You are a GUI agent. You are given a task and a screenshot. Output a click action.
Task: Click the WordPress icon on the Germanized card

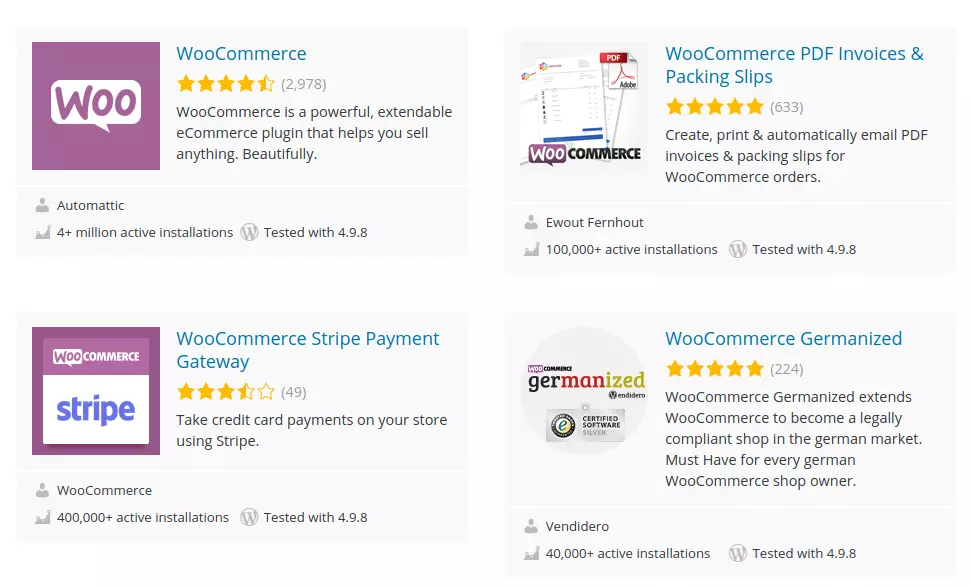738,553
